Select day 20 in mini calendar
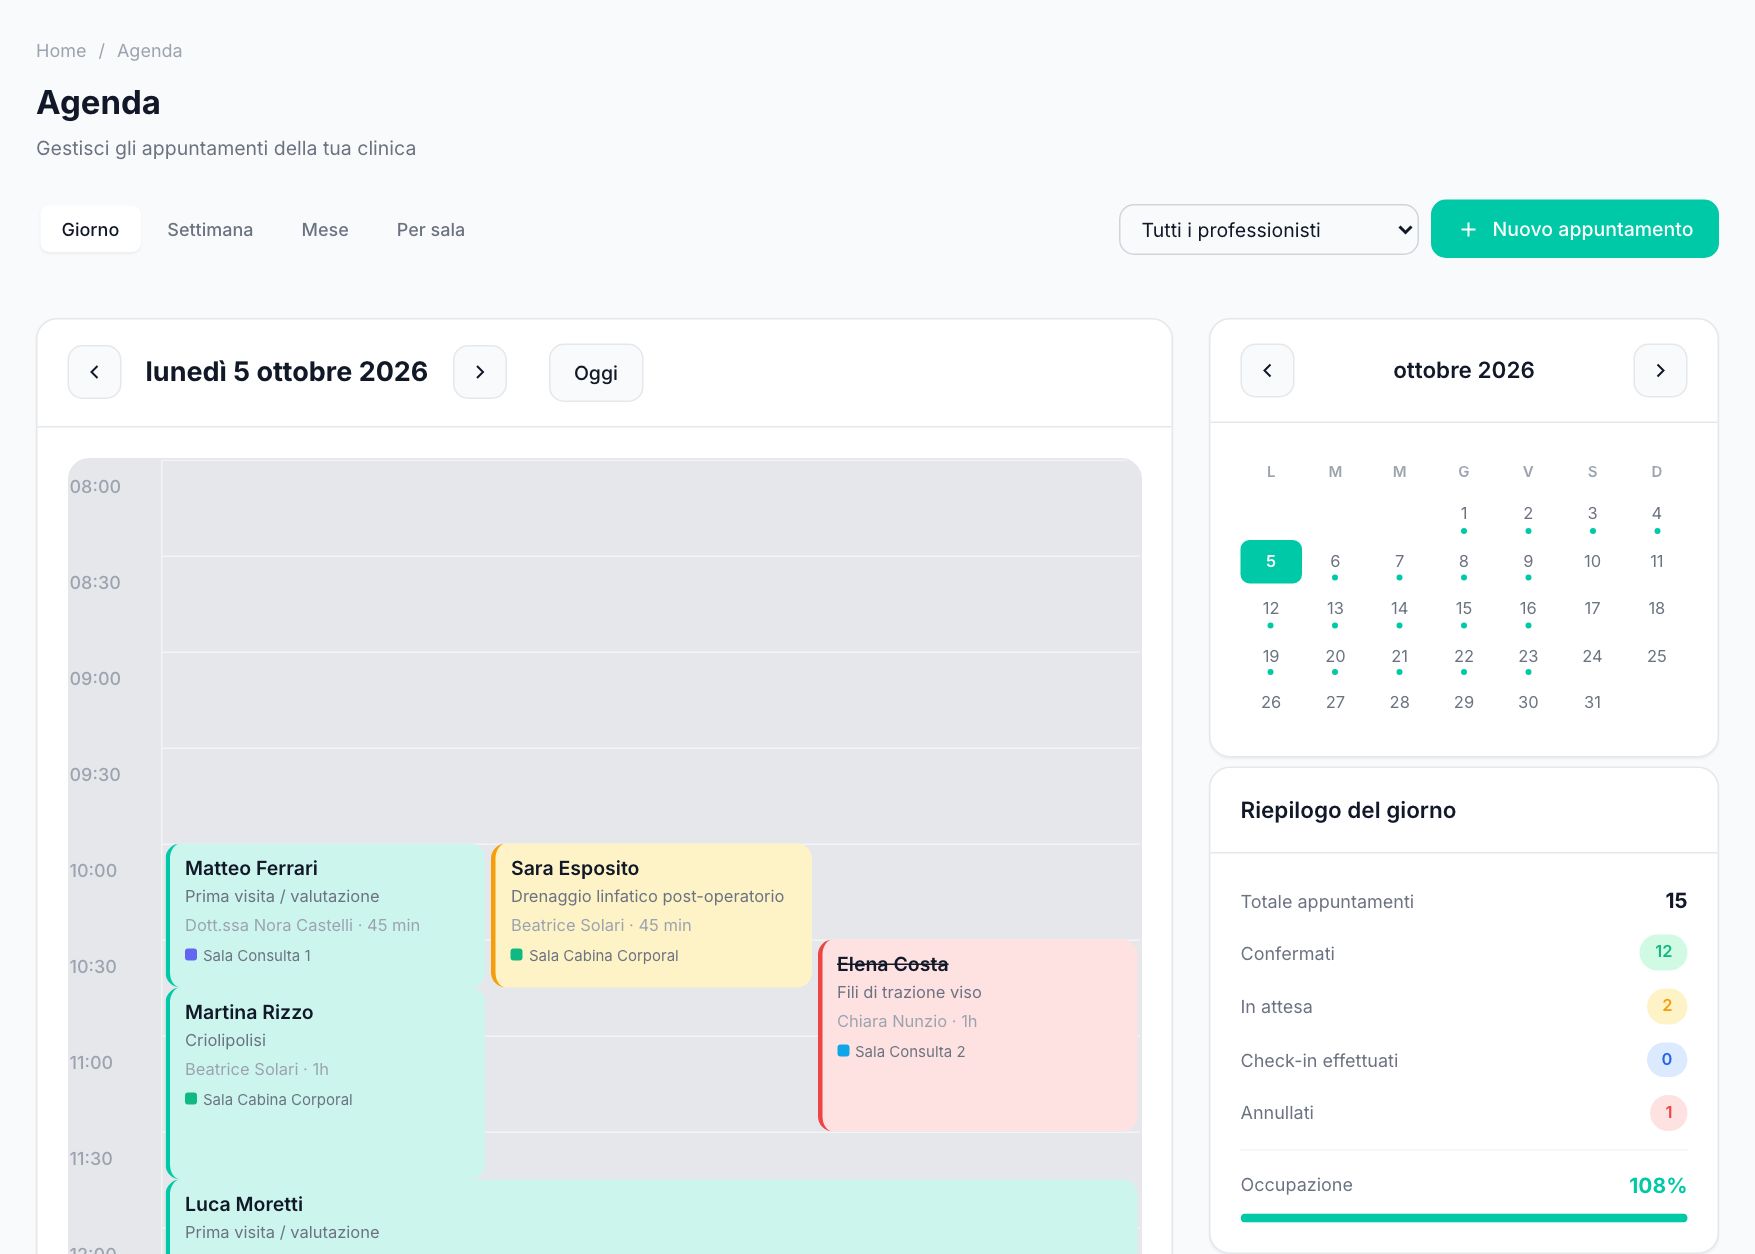Screen dimensions: 1755x1254 (1335, 657)
